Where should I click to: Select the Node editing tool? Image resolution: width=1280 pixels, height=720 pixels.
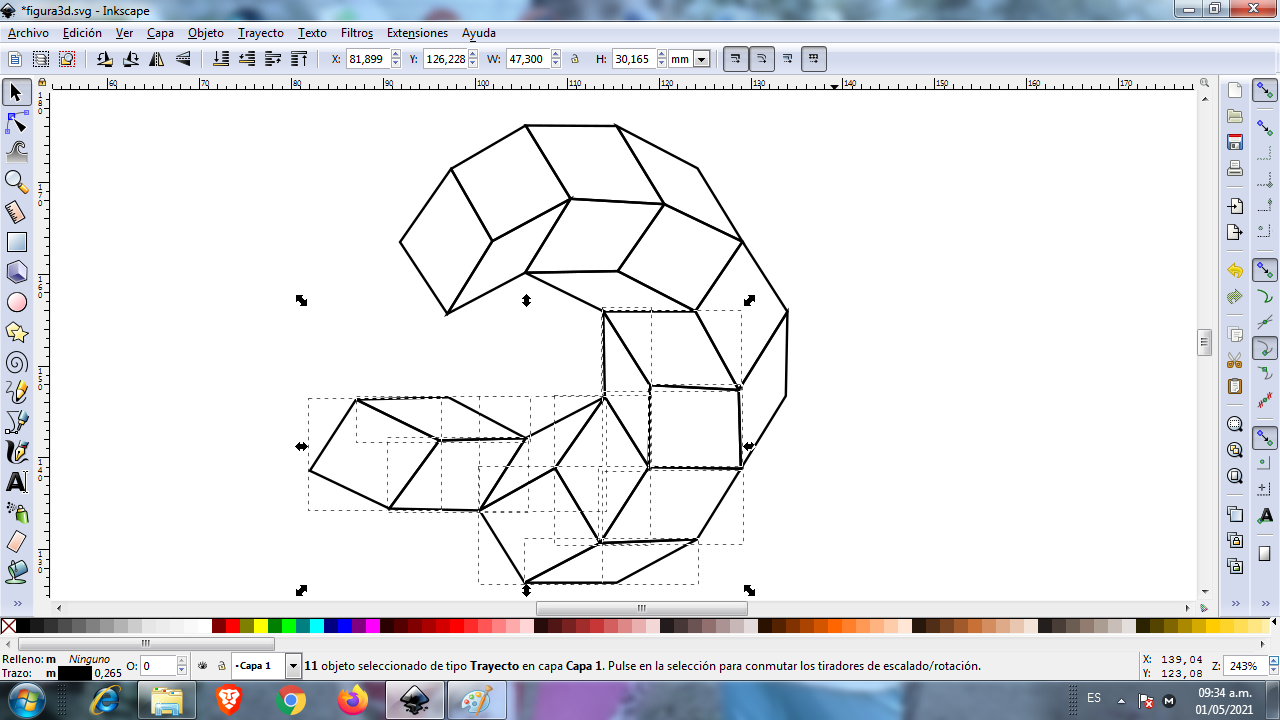[x=16, y=123]
